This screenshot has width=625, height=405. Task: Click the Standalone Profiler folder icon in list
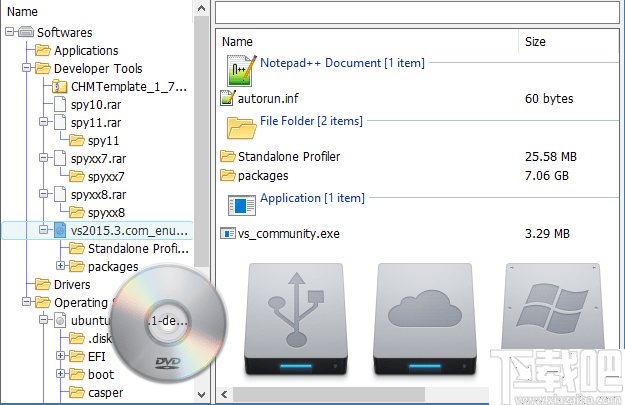(228, 156)
